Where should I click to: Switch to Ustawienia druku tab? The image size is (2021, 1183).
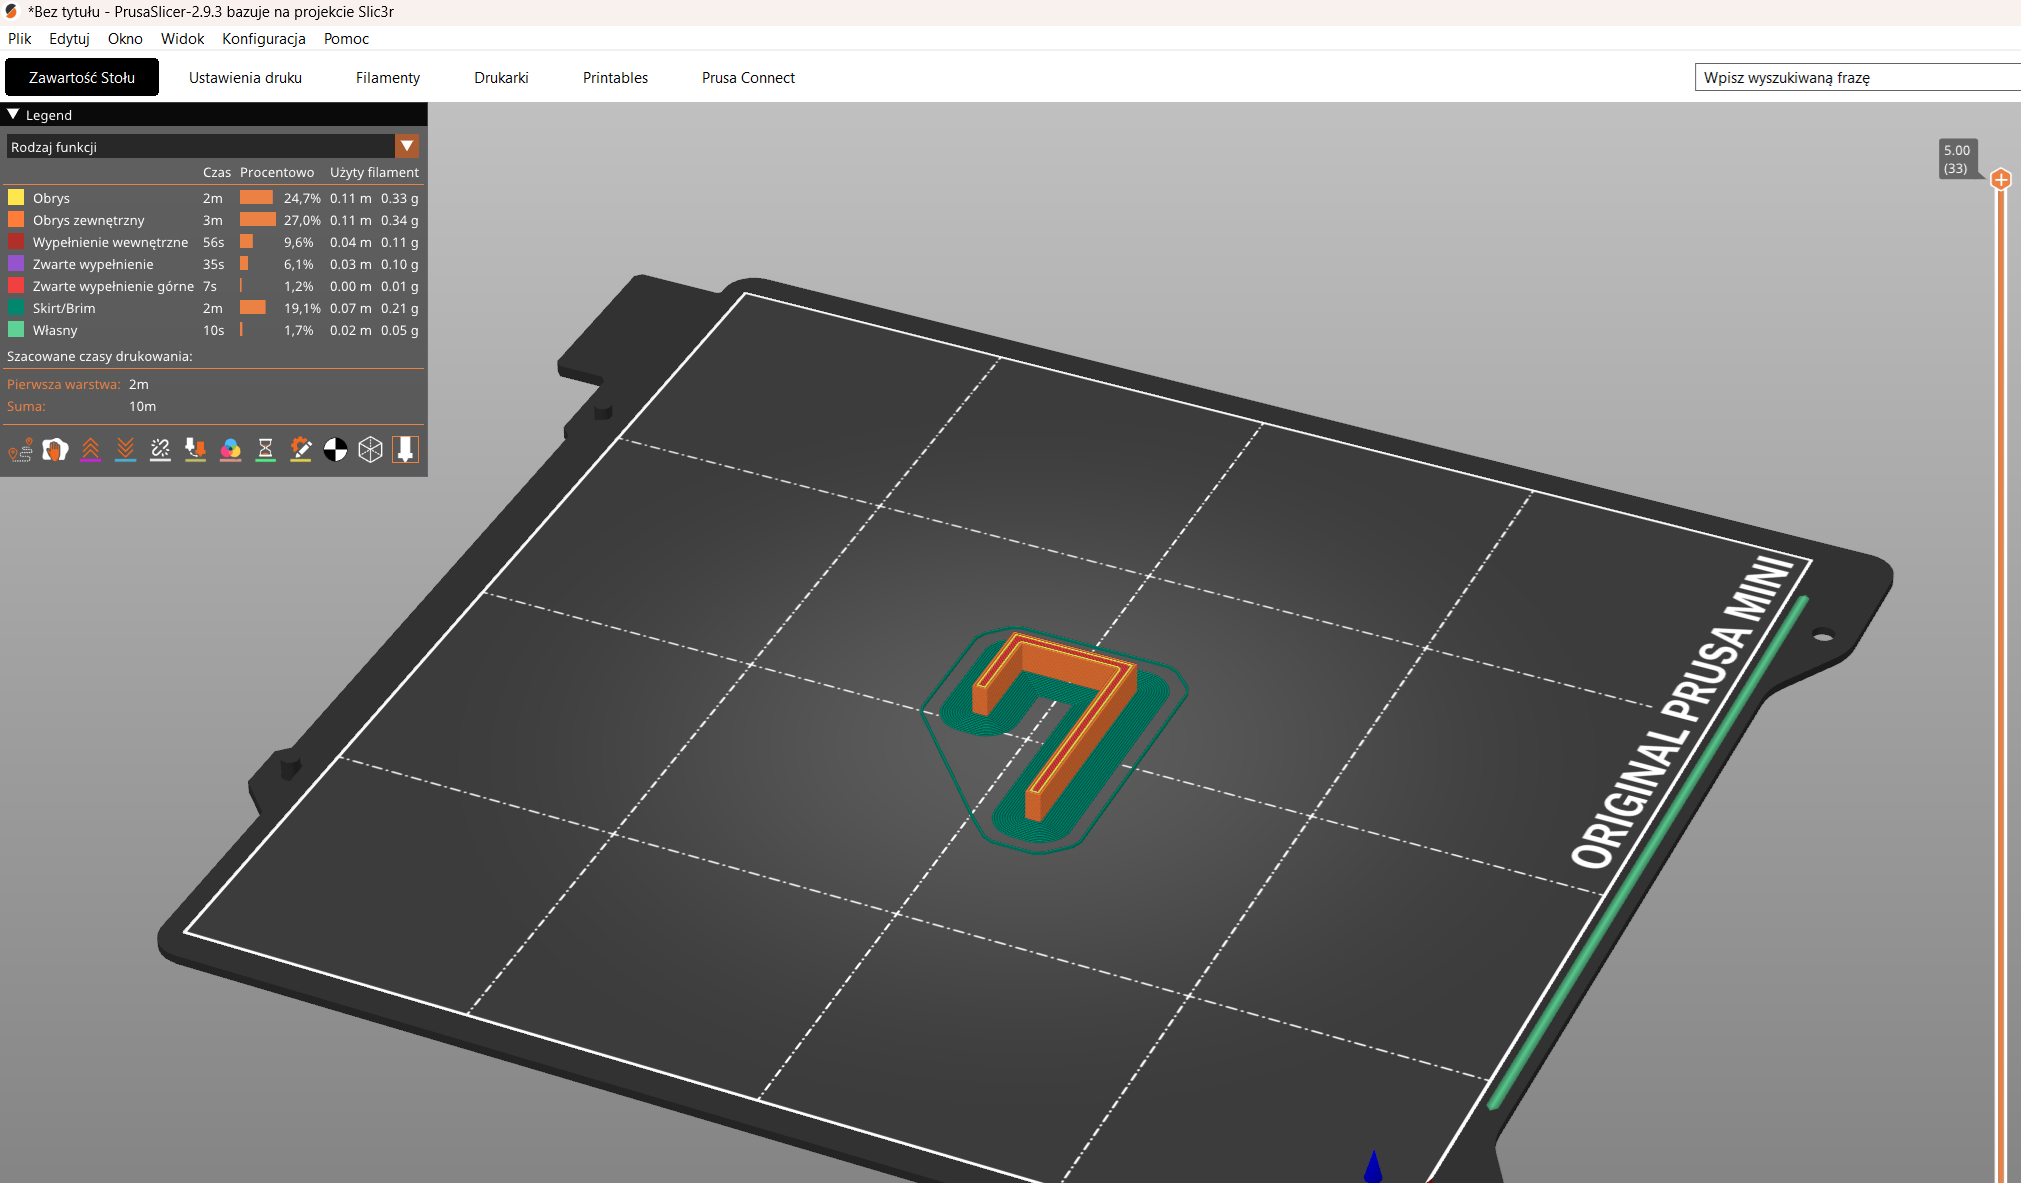click(x=245, y=77)
